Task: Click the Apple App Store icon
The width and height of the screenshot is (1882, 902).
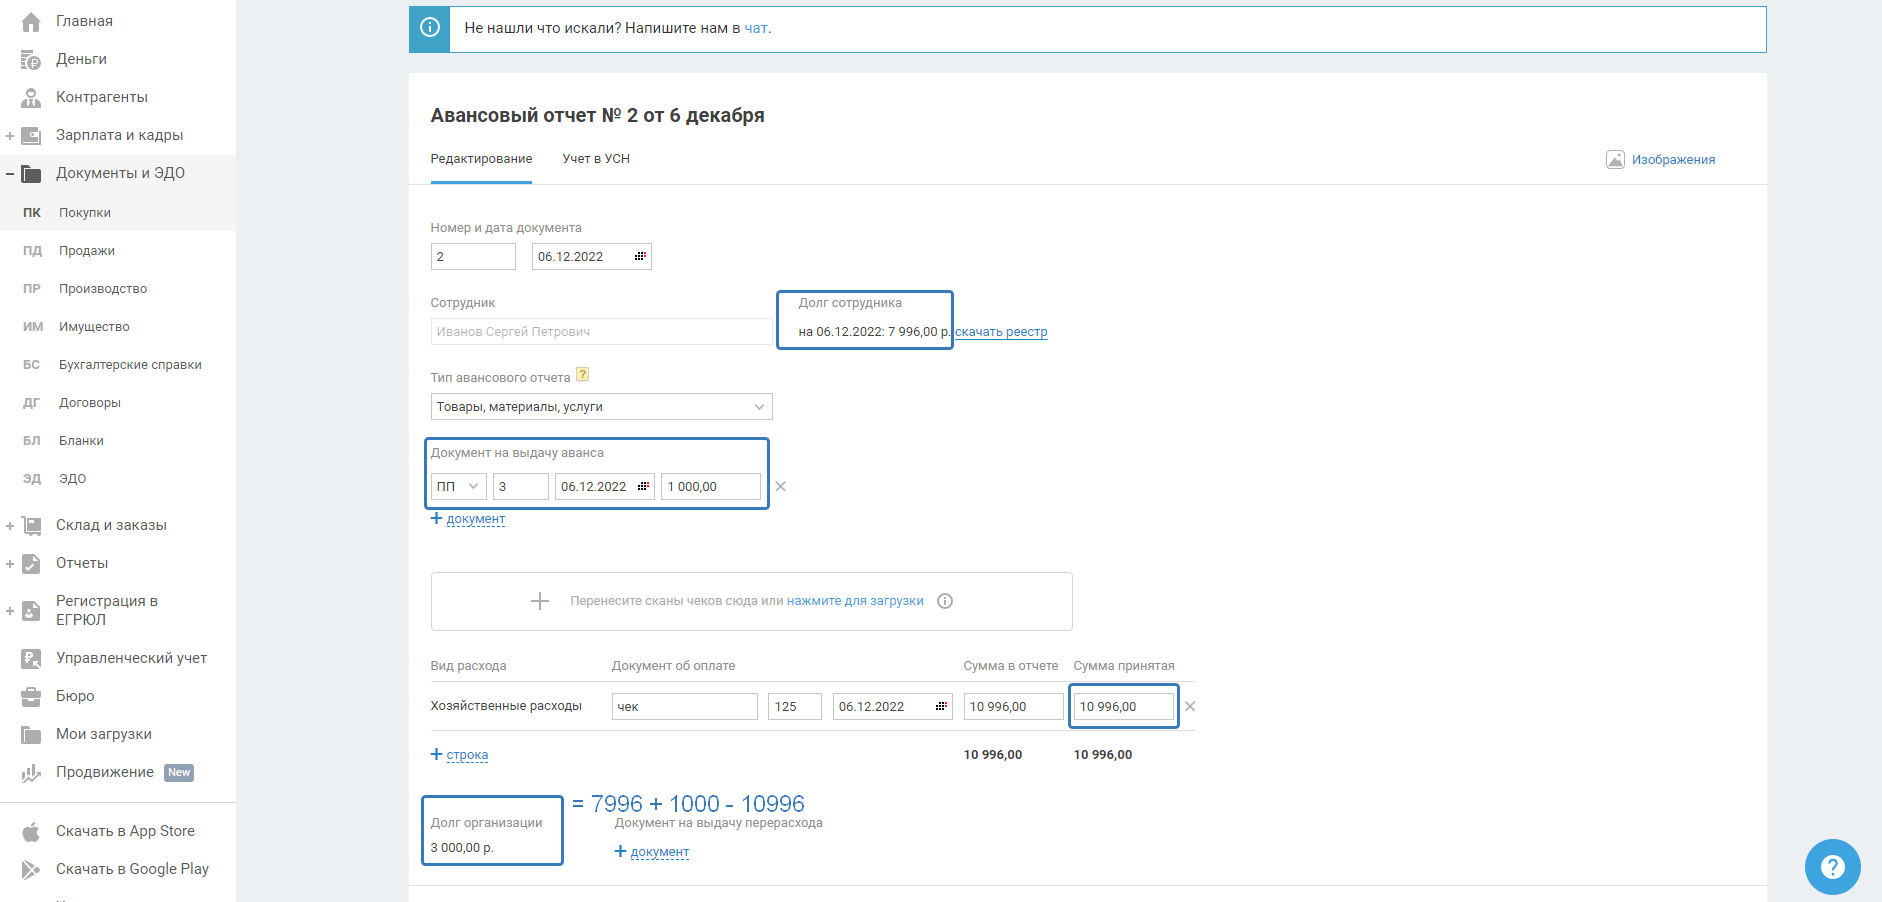Action: coord(31,832)
